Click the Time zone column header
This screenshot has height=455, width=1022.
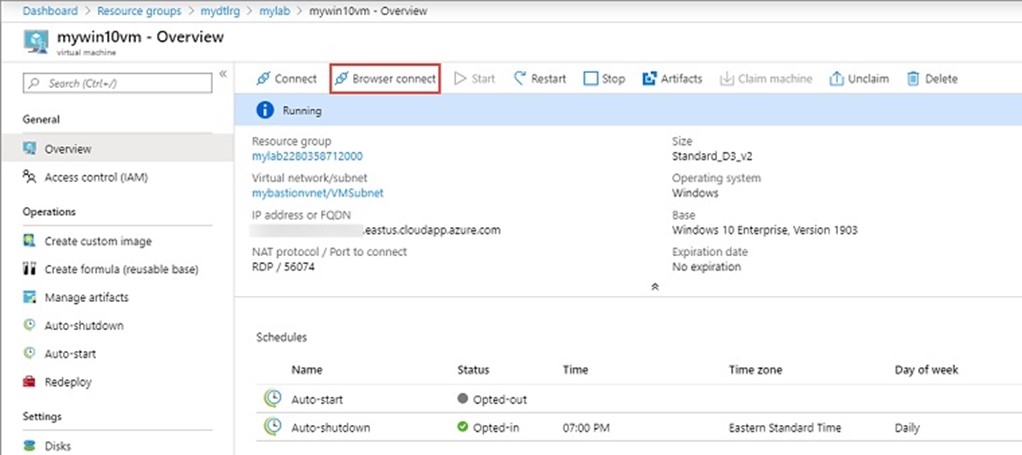coord(755,370)
